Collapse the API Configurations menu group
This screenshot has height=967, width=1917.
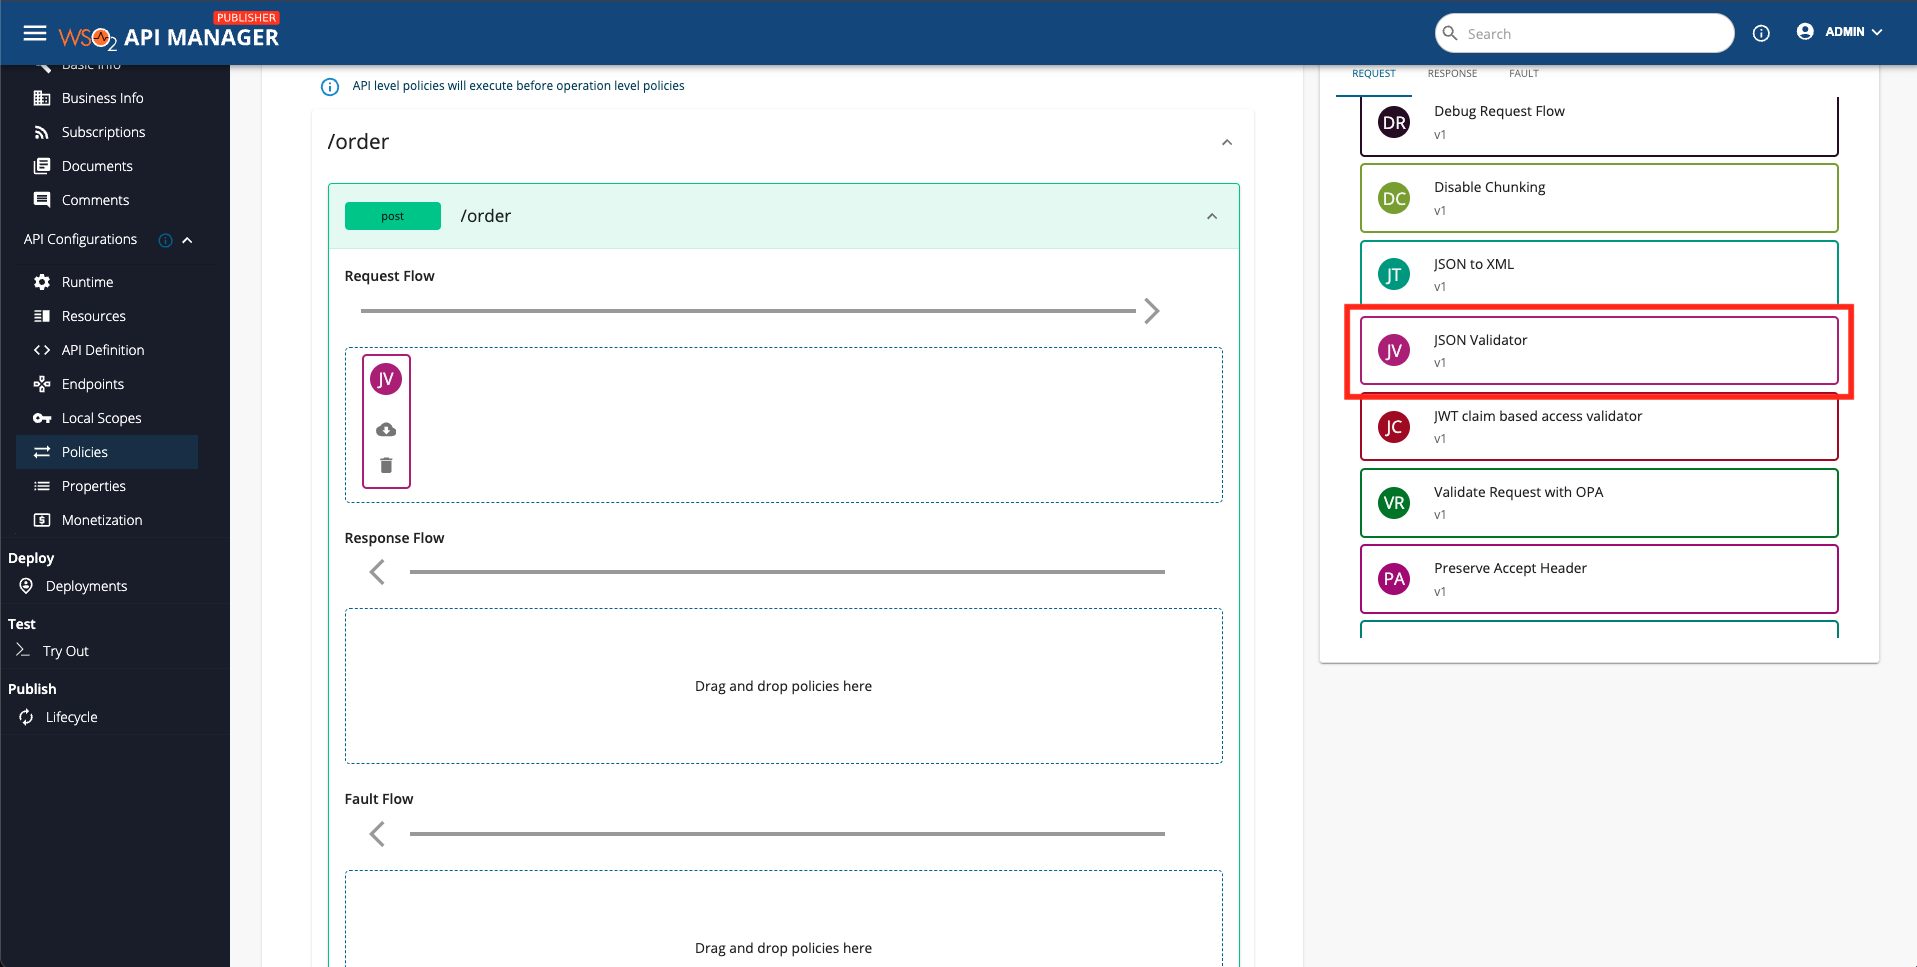coord(187,240)
